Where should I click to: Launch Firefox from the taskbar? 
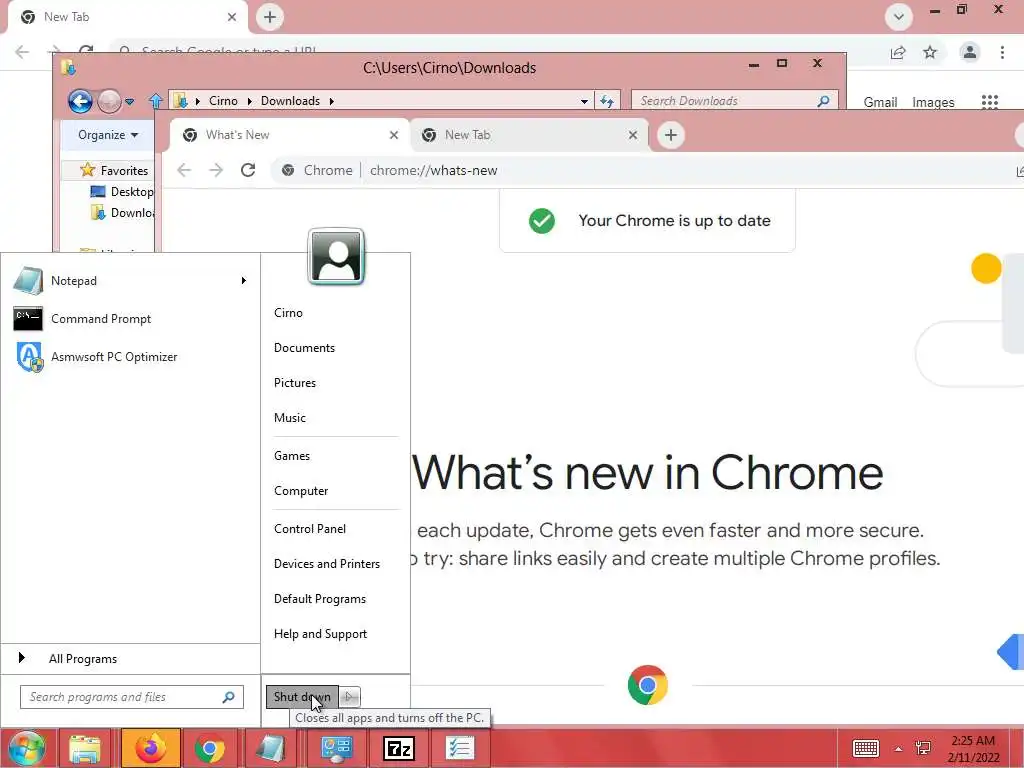tap(150, 748)
